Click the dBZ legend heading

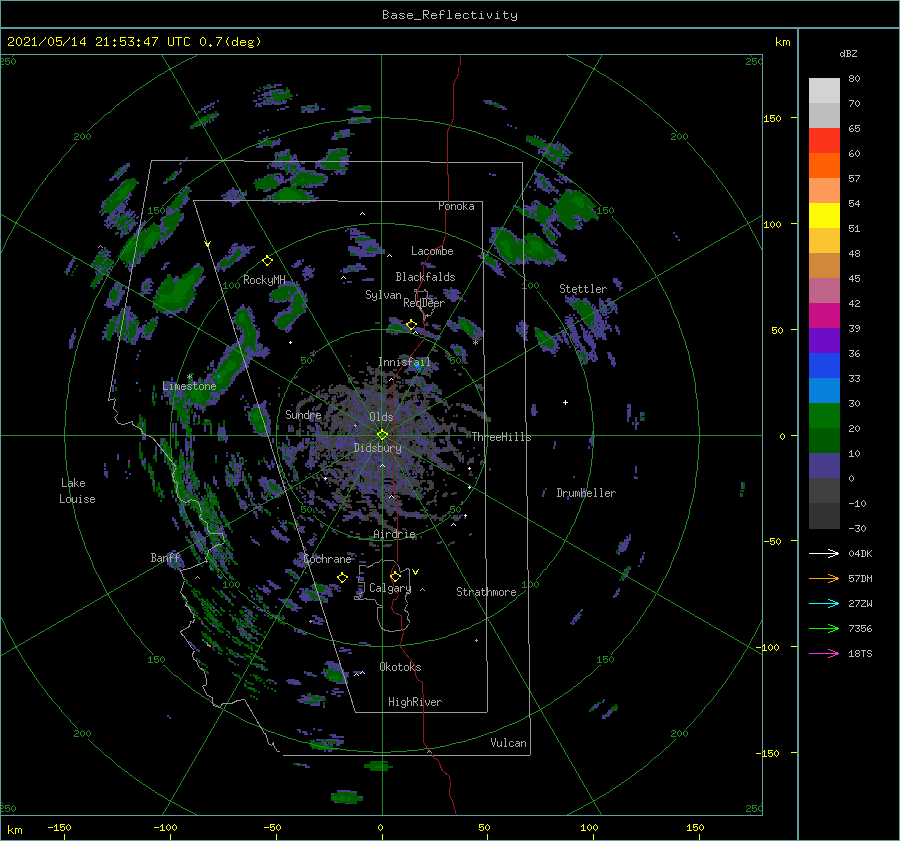click(848, 53)
